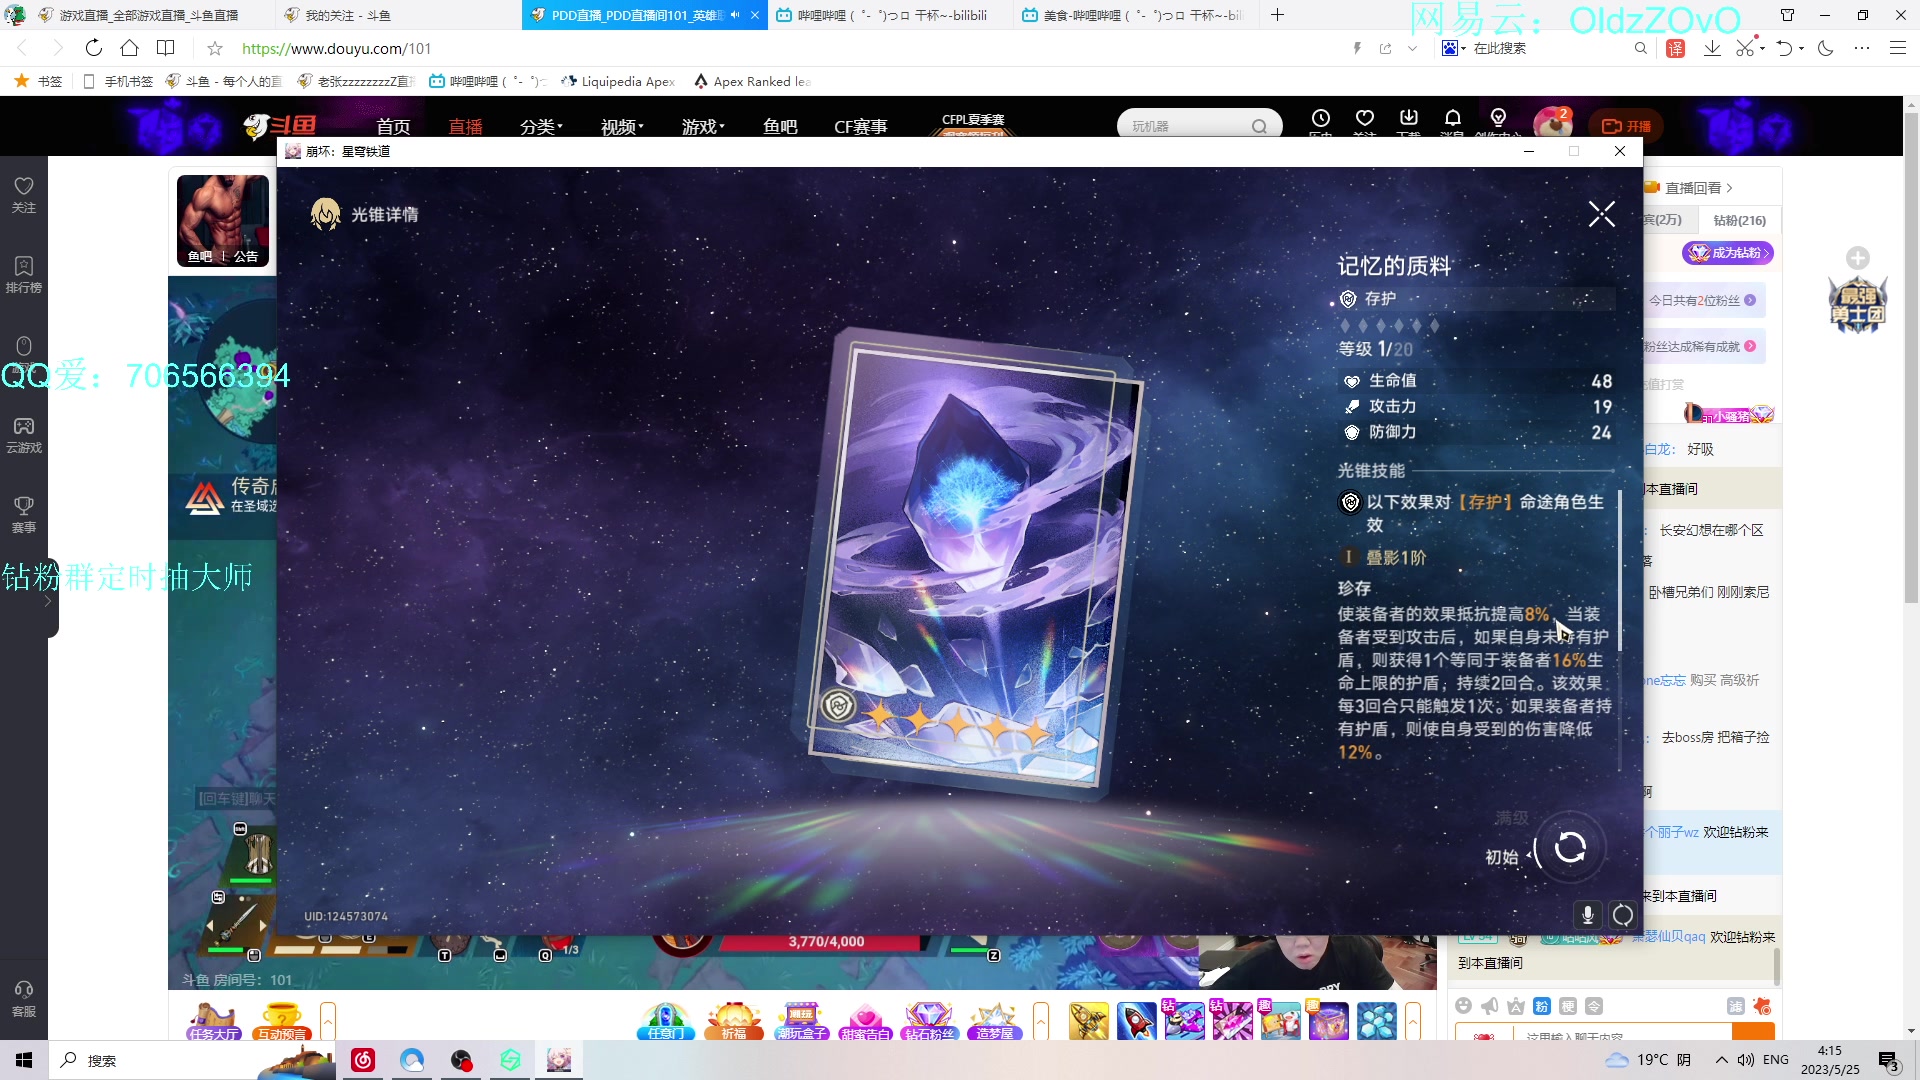Click the 钻石粉丝 diamond icon
The width and height of the screenshot is (1920, 1080).
tap(929, 1021)
